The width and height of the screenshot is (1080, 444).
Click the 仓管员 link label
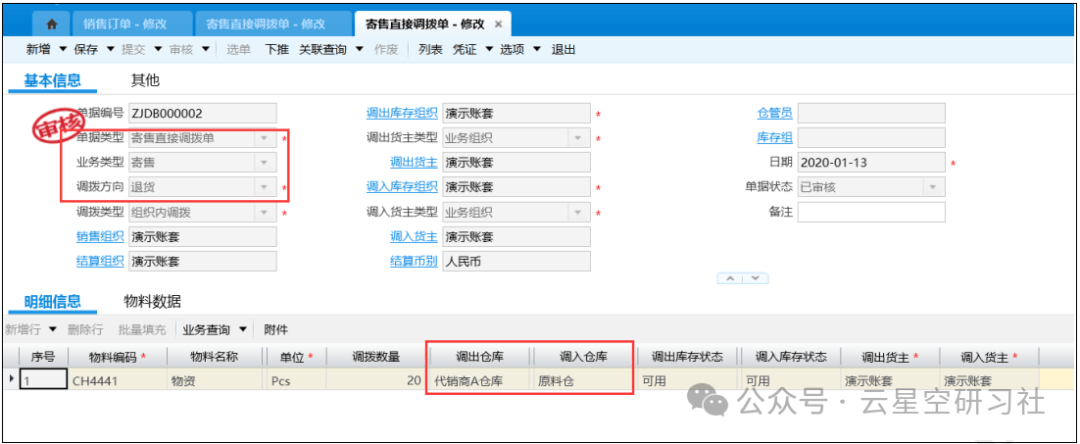774,113
